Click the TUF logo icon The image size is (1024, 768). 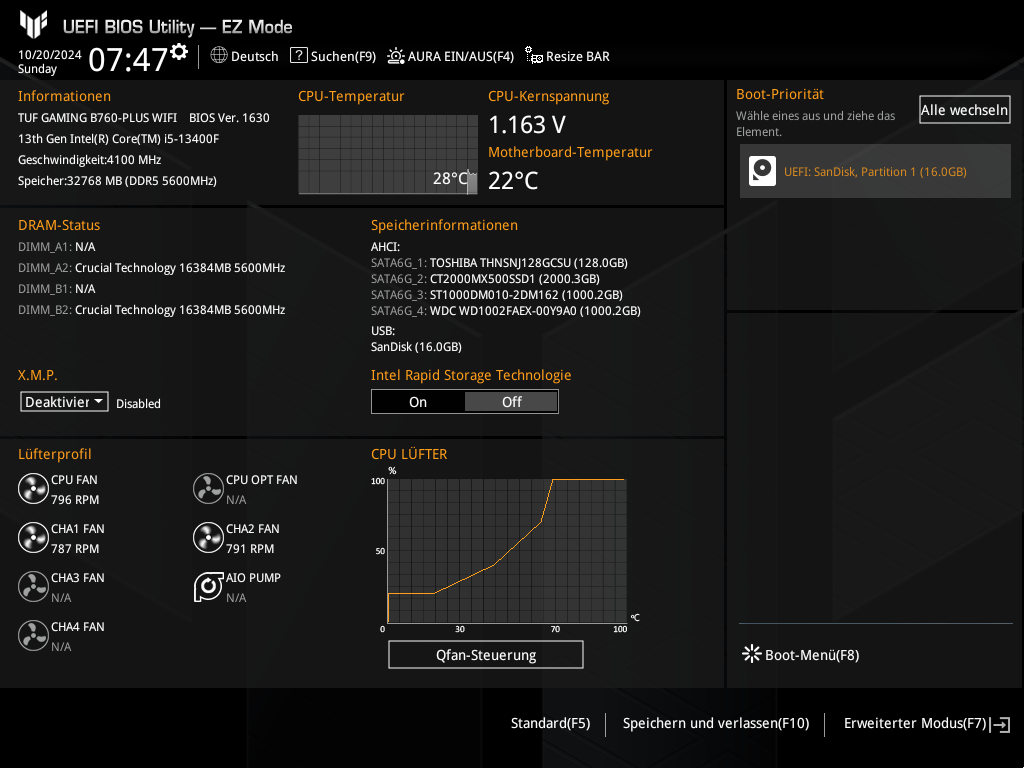tap(33, 24)
